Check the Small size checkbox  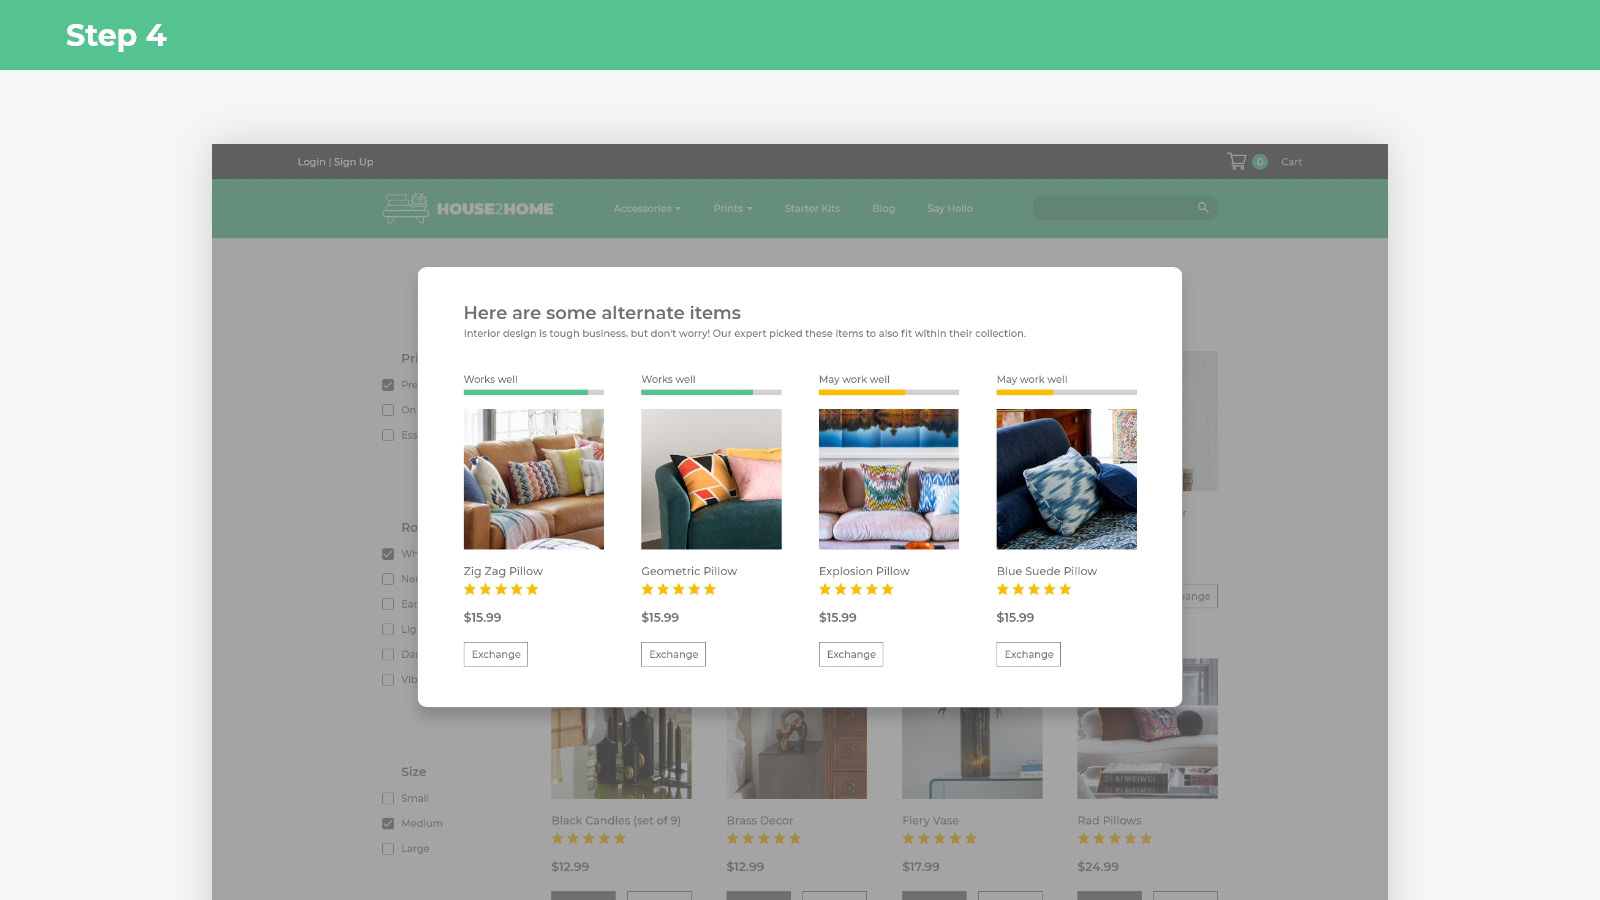(388, 798)
